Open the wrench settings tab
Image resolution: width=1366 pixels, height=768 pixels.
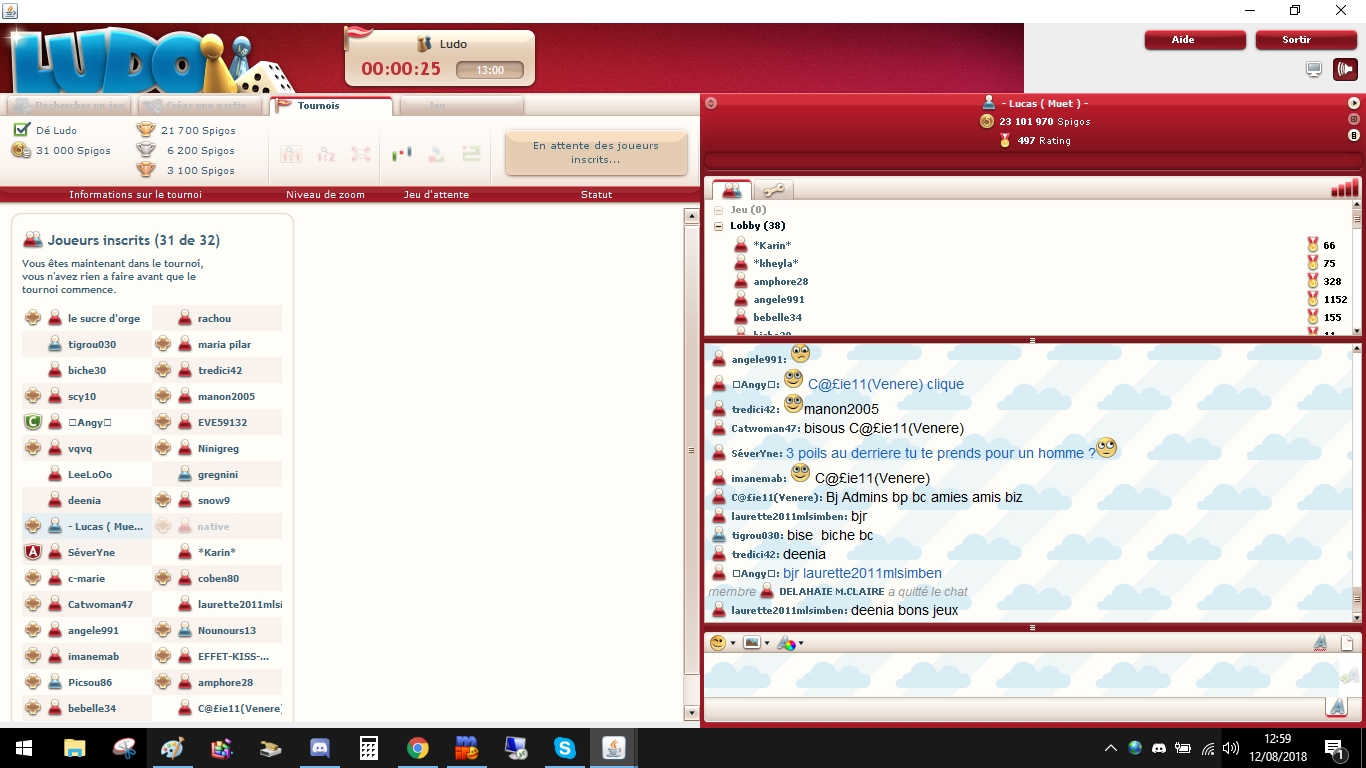(x=773, y=190)
